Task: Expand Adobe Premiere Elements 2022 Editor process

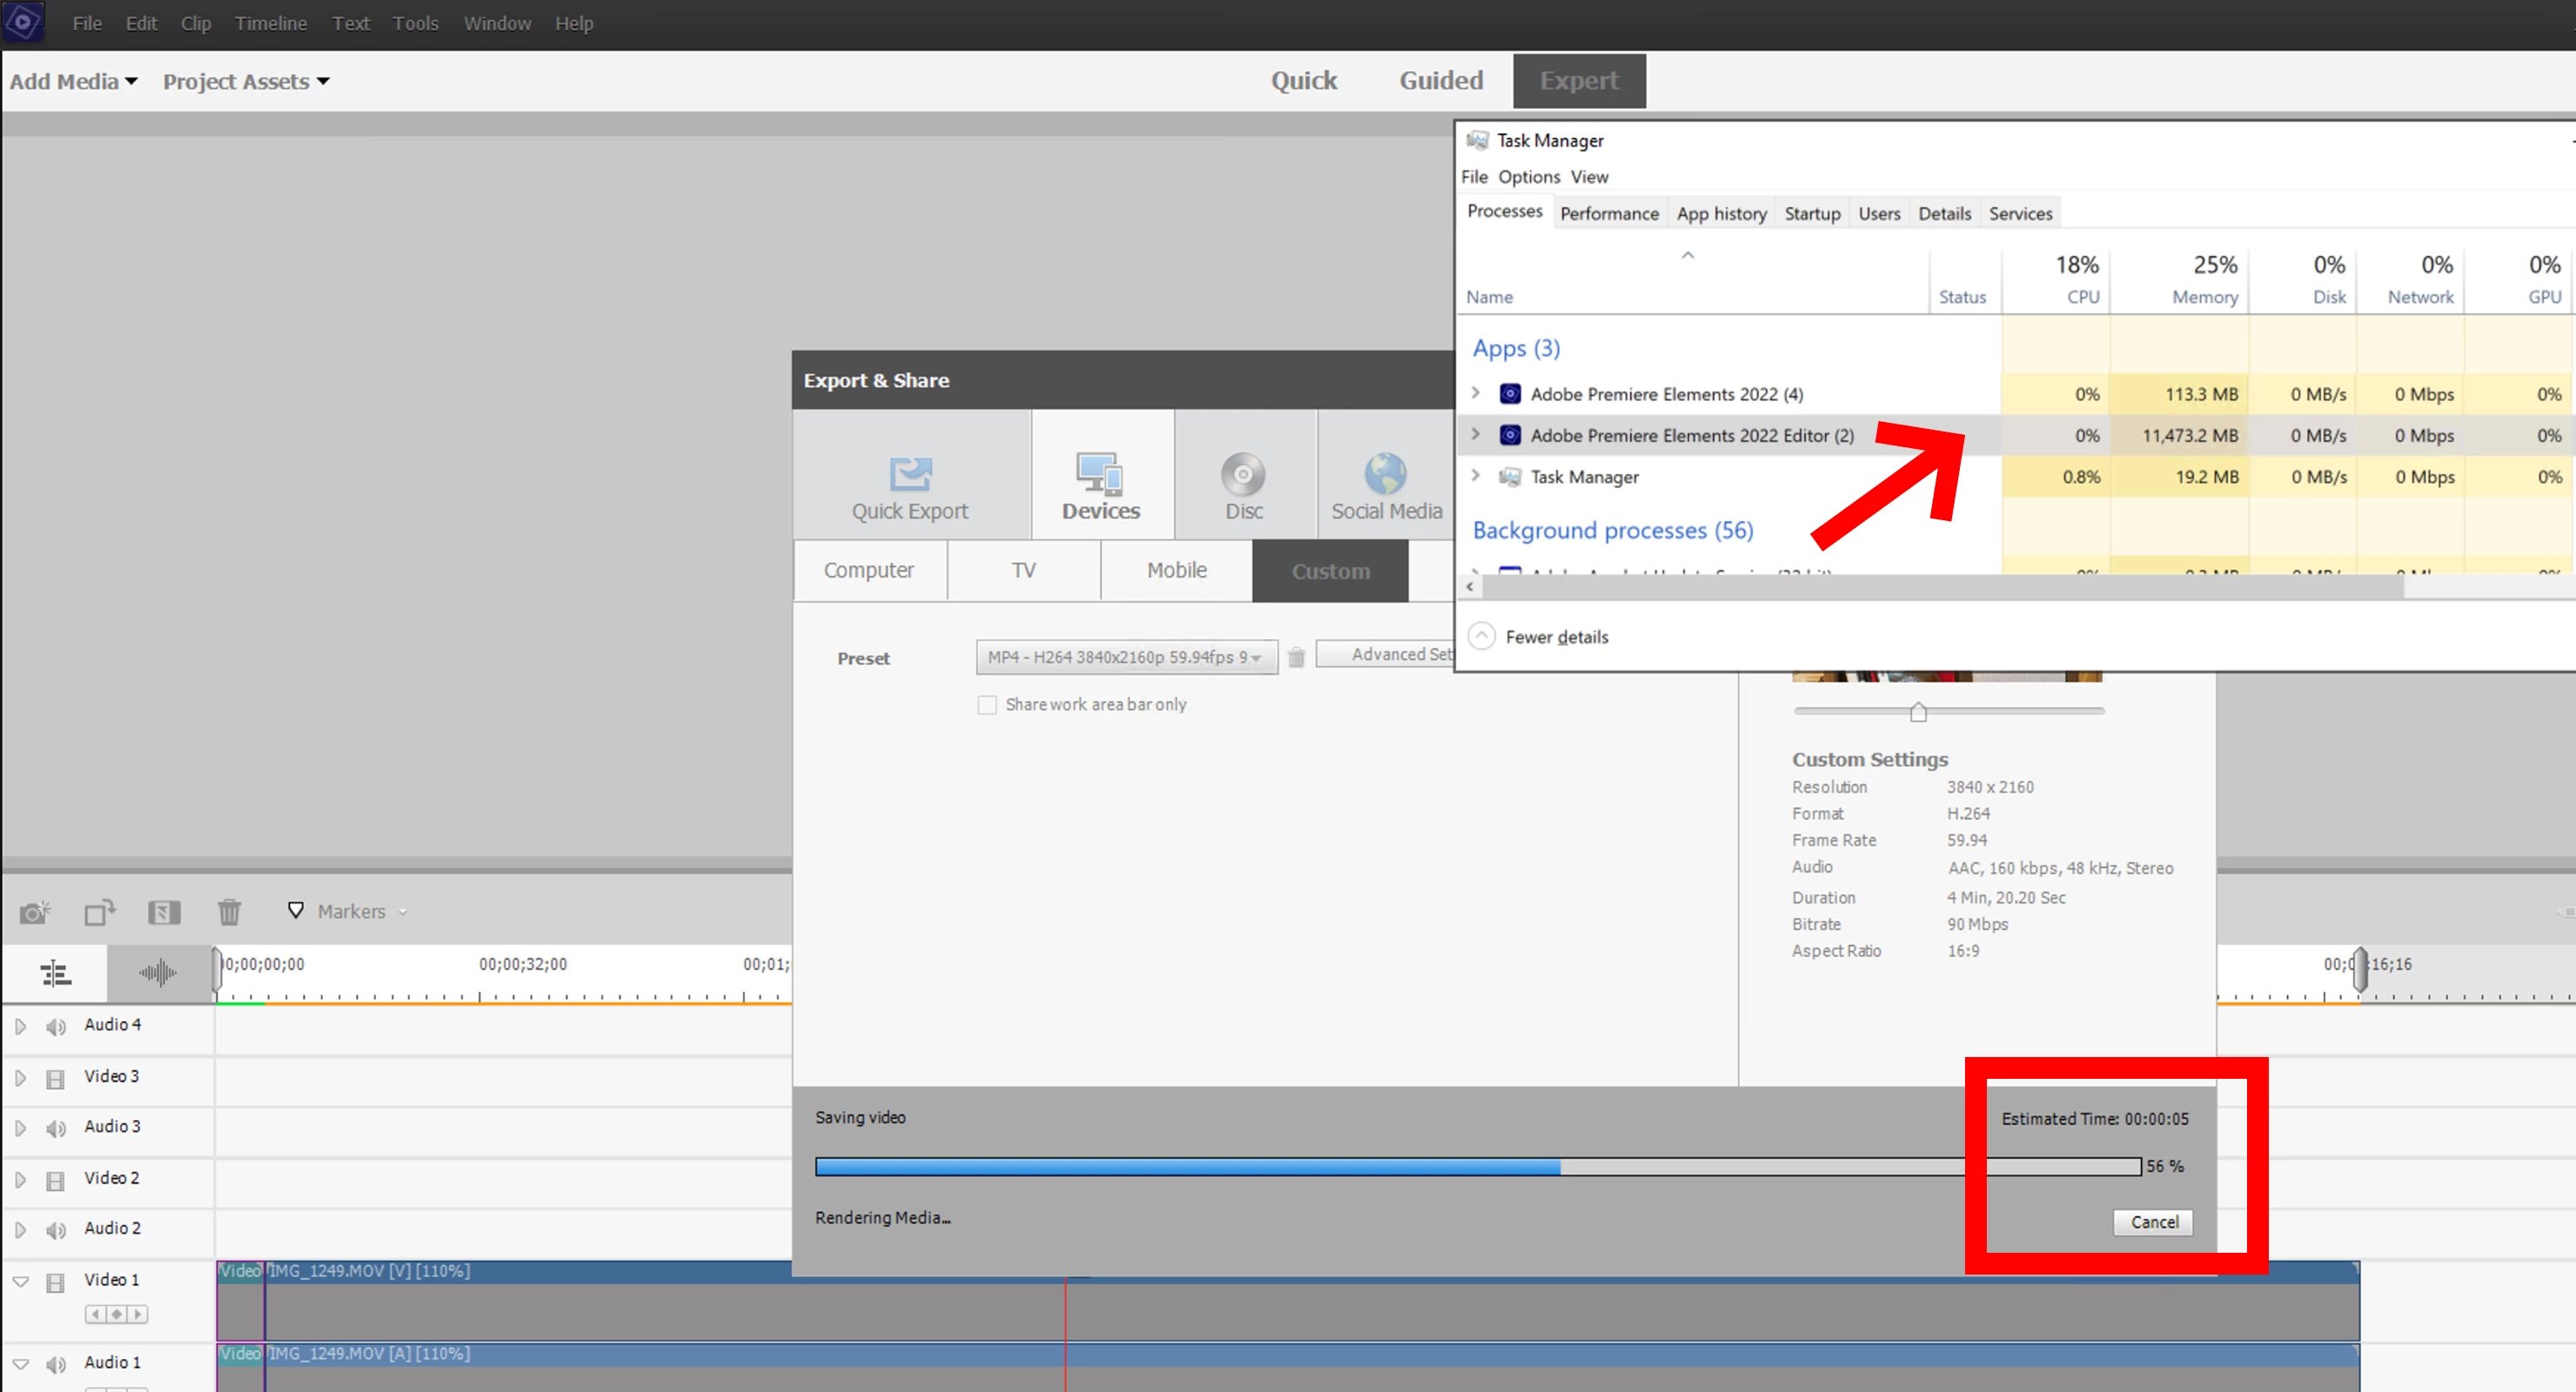Action: point(1475,435)
